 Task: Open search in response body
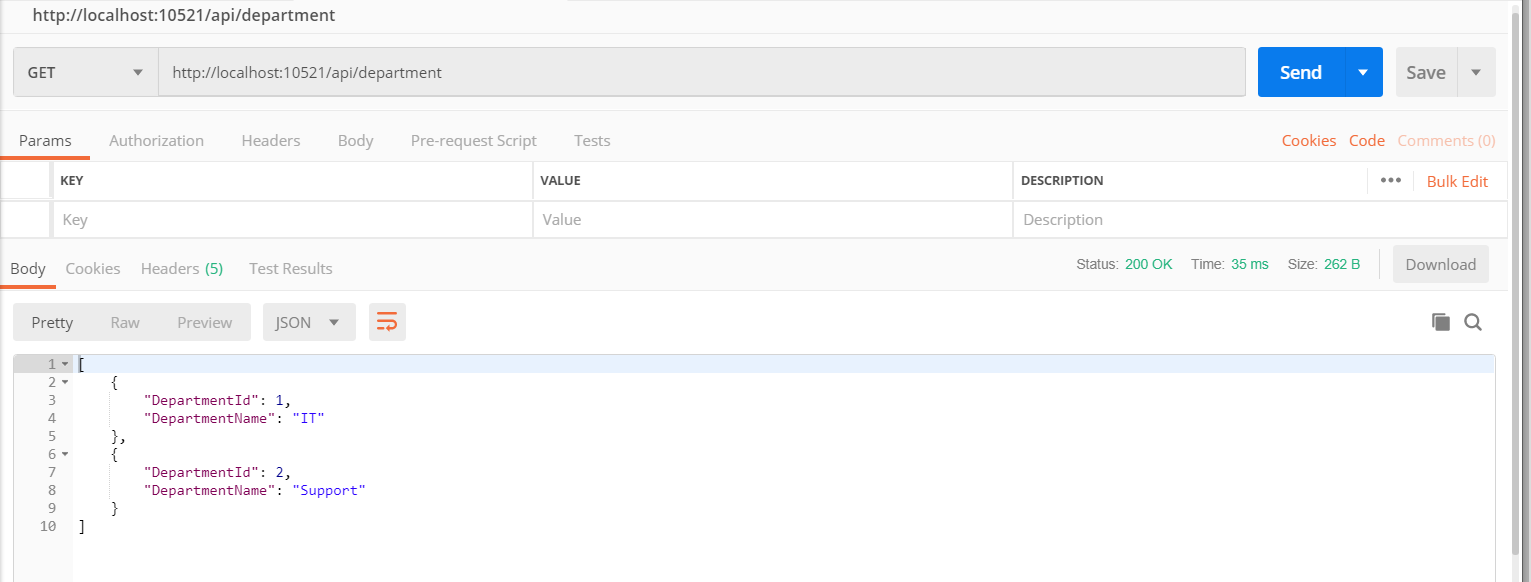[x=1473, y=322]
